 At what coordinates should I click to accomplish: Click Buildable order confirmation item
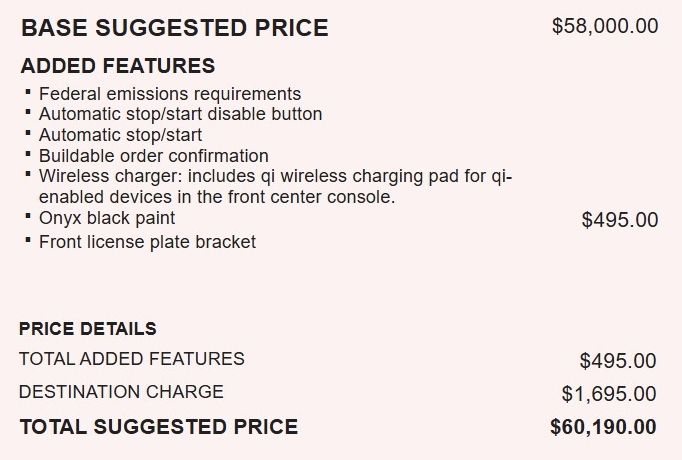click(154, 156)
